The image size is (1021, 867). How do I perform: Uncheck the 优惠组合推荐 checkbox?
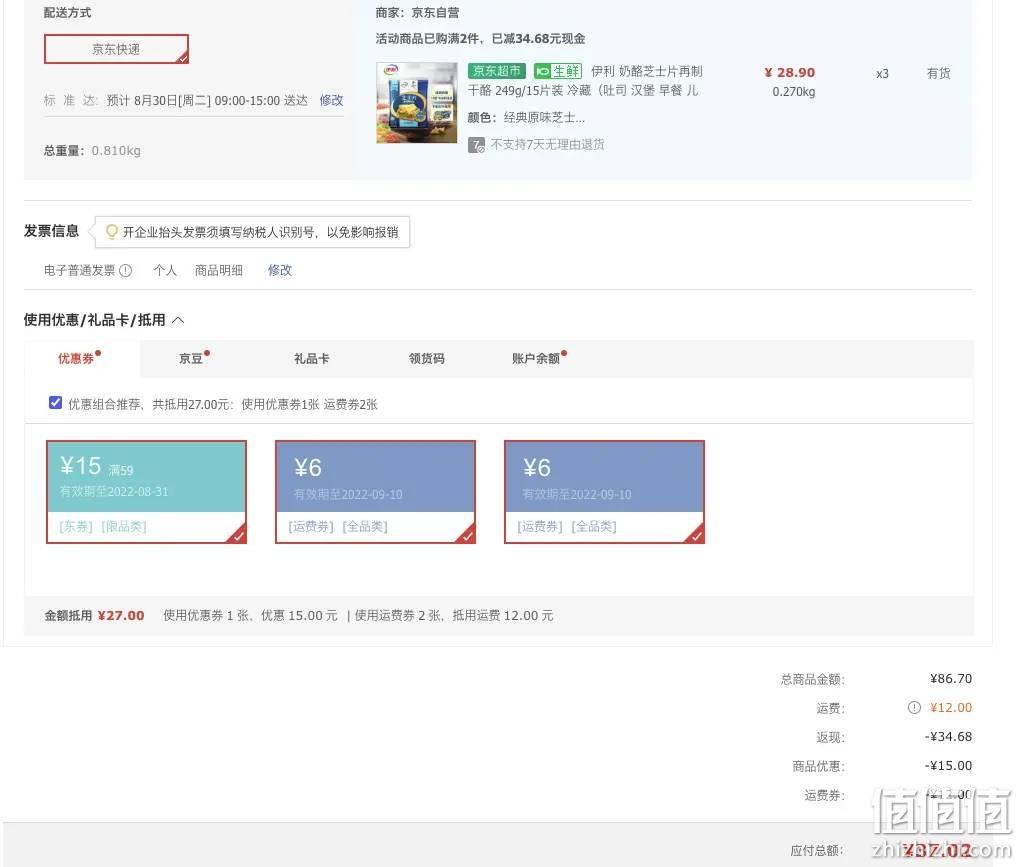click(x=55, y=403)
